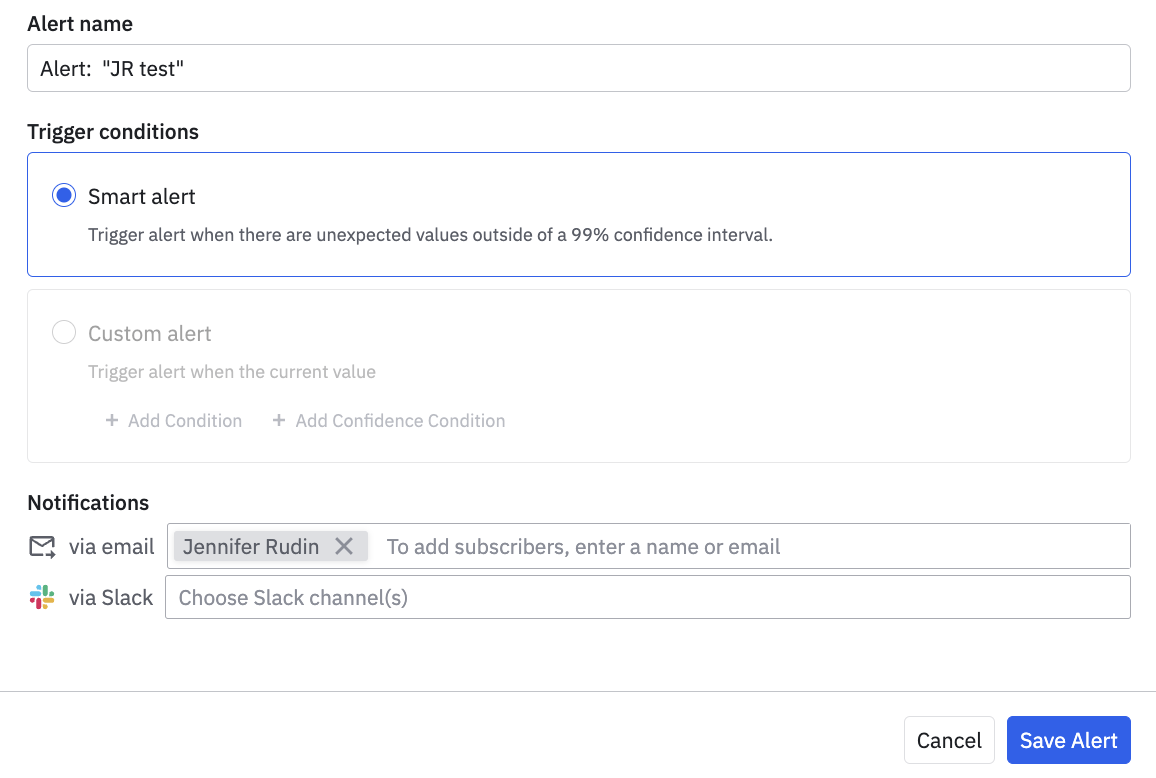Click the Custom alert label text
The width and height of the screenshot is (1156, 778).
(150, 333)
